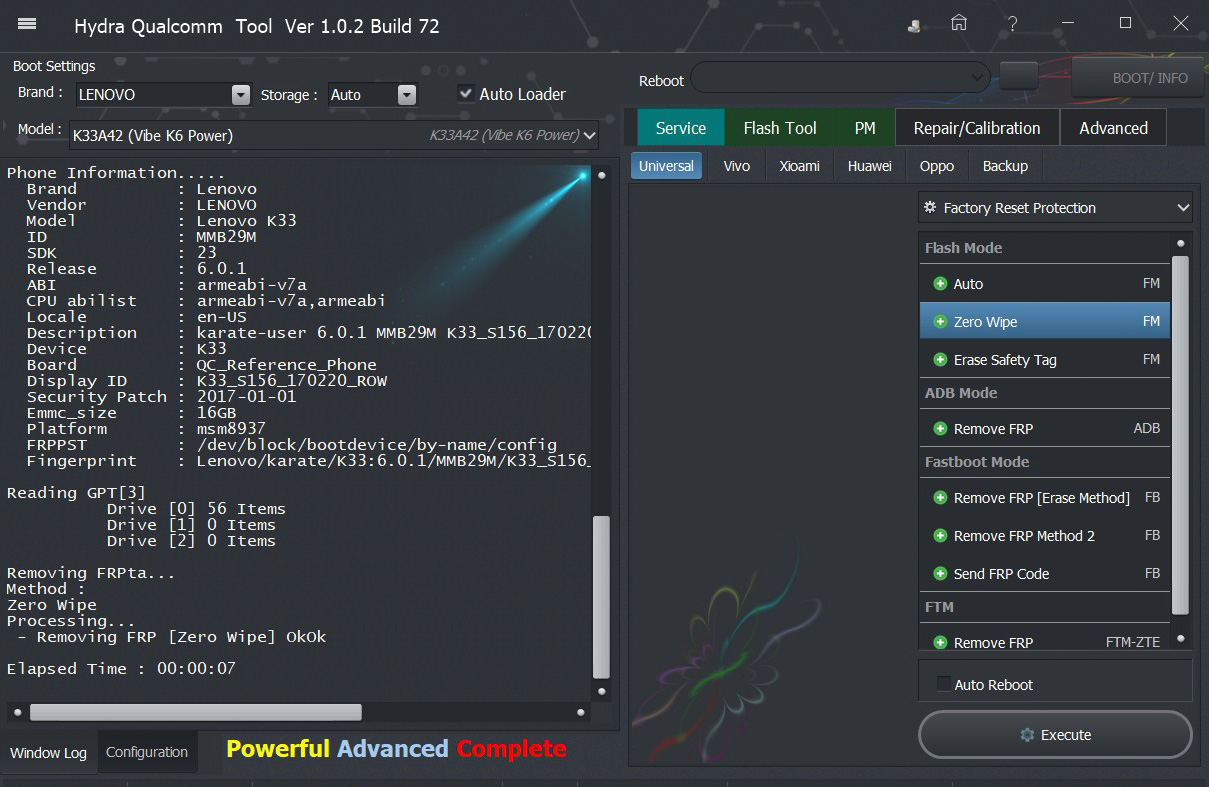Click plus icon beside FTM-ZTE Remove FRP
Image resolution: width=1209 pixels, height=787 pixels.
click(x=940, y=643)
